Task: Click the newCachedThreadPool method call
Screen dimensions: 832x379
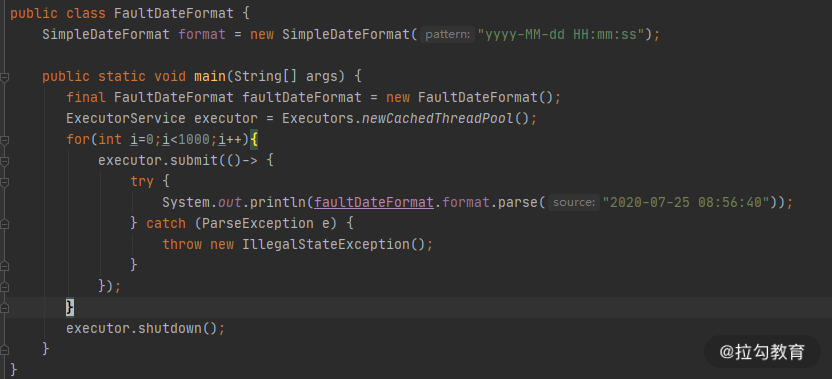Action: [x=438, y=118]
